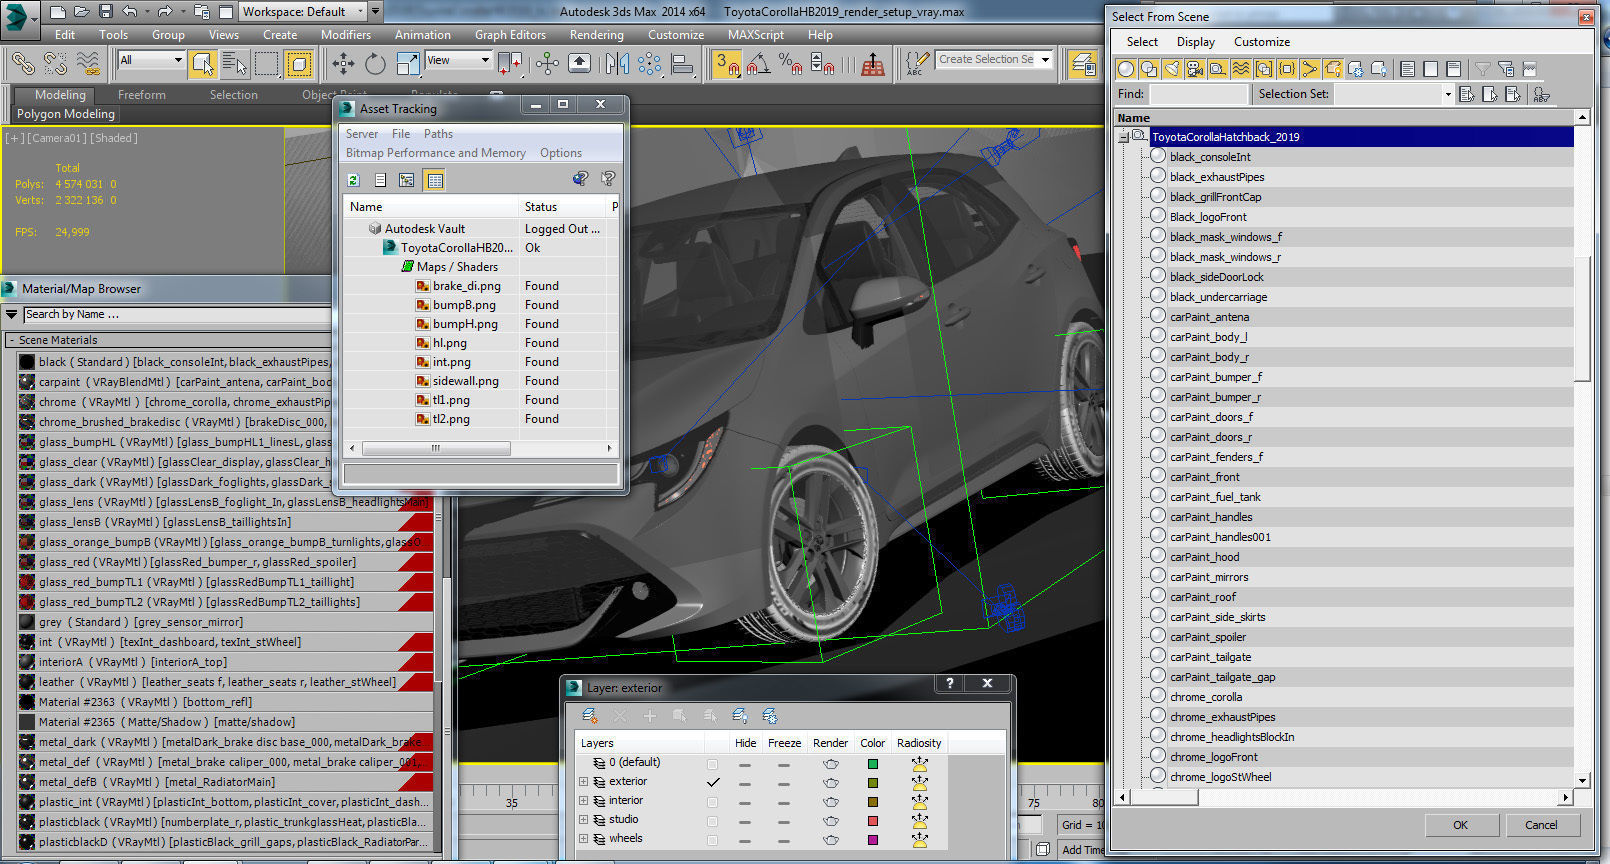Viewport: 1610px width, 864px height.
Task: Click Cancel in Select From Scene dialog
Action: coord(1540,825)
